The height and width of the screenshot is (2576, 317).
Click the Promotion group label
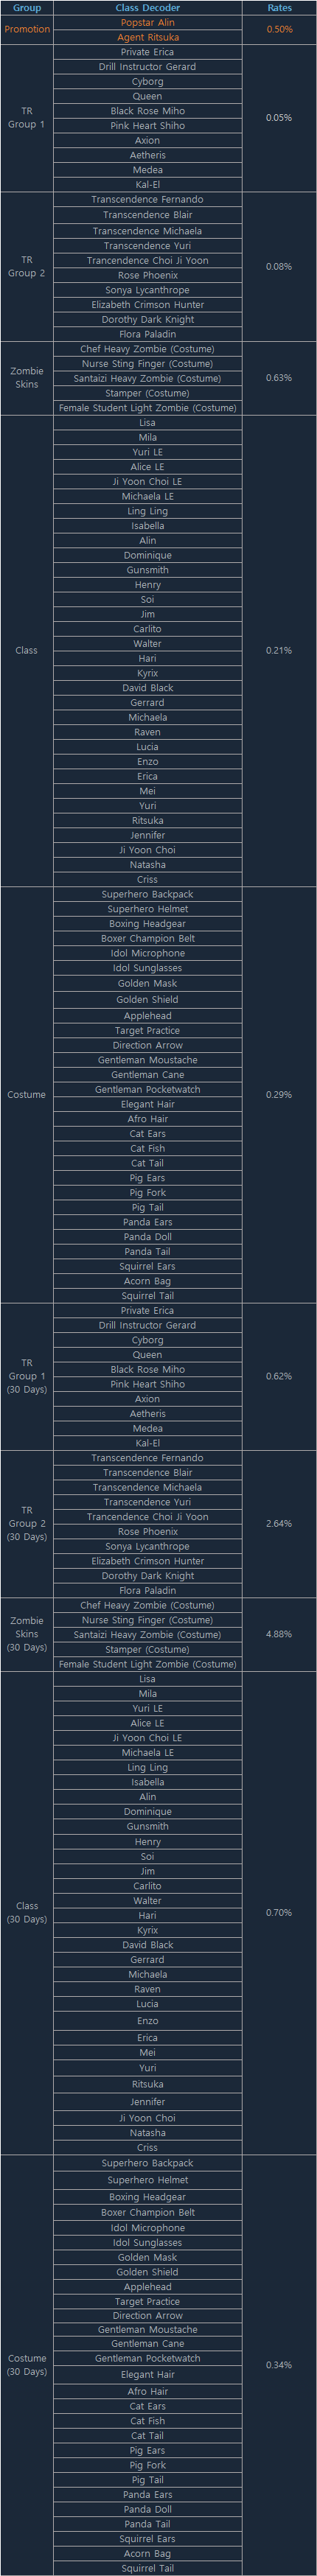[27, 29]
